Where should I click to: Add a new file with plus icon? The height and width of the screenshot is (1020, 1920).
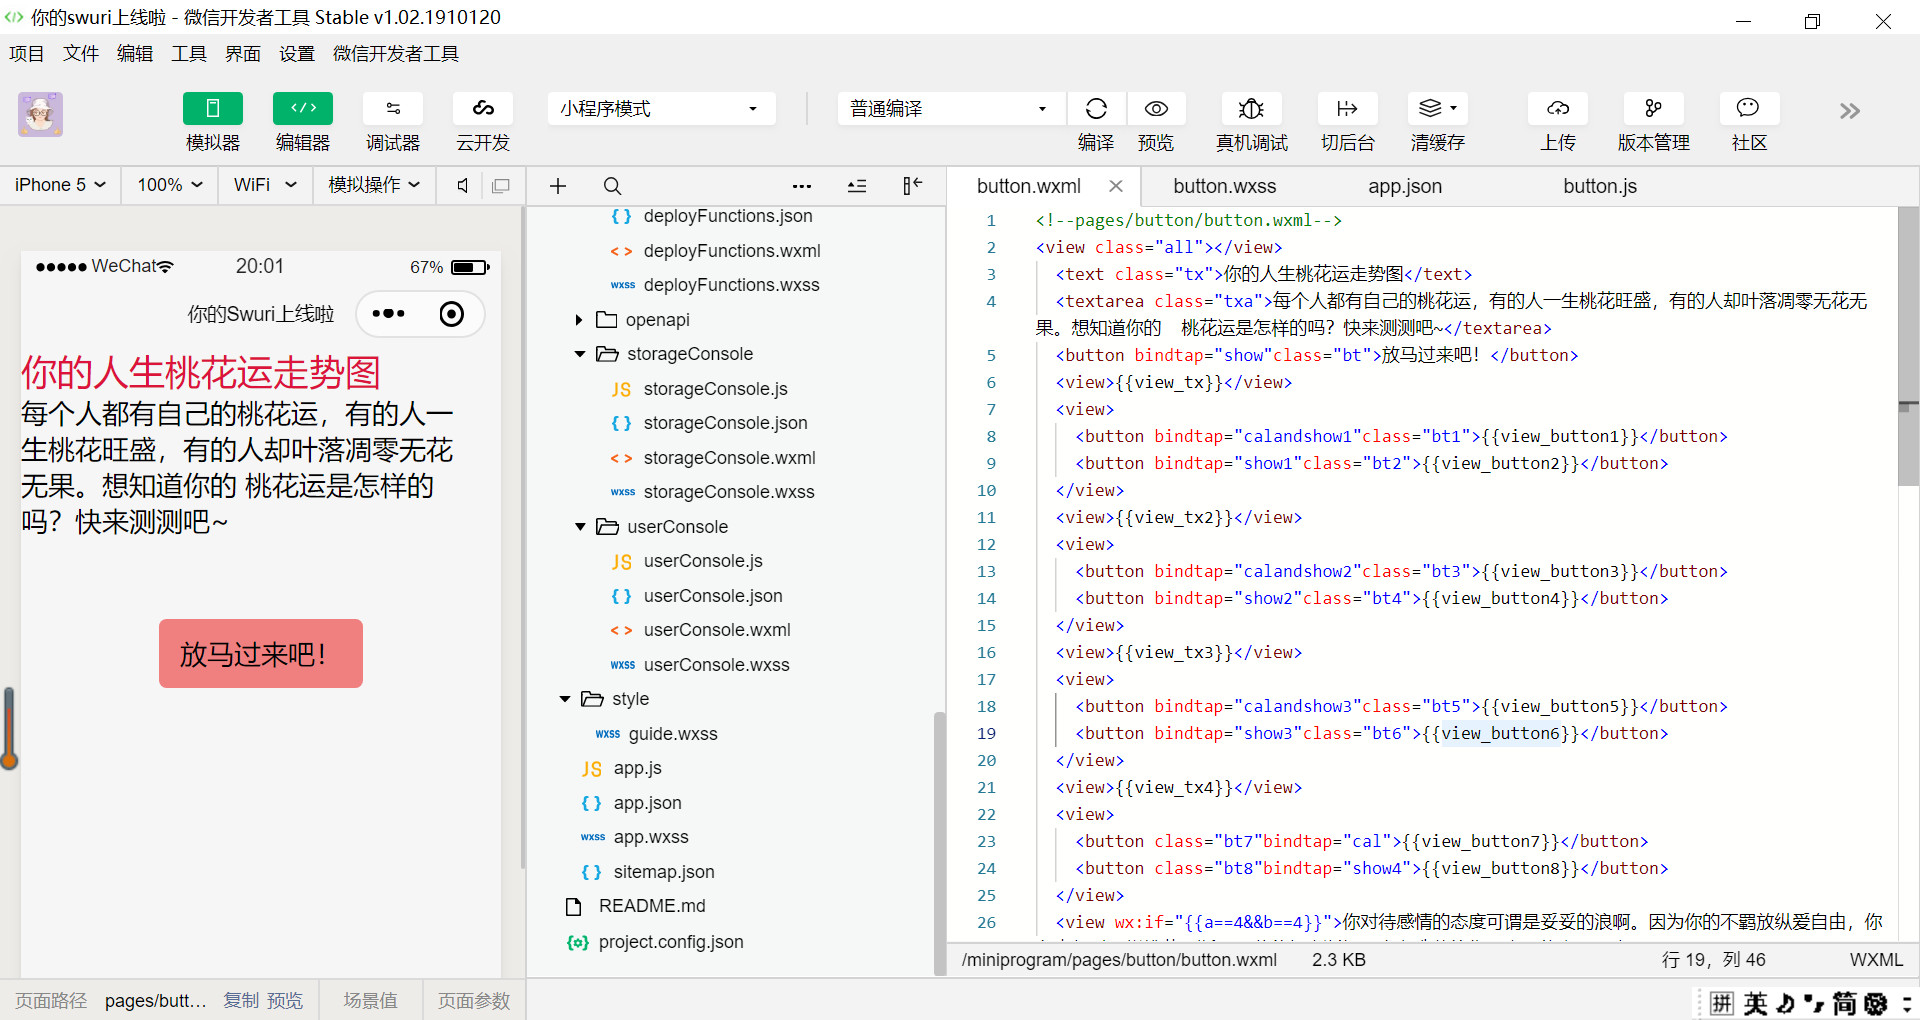click(x=558, y=186)
